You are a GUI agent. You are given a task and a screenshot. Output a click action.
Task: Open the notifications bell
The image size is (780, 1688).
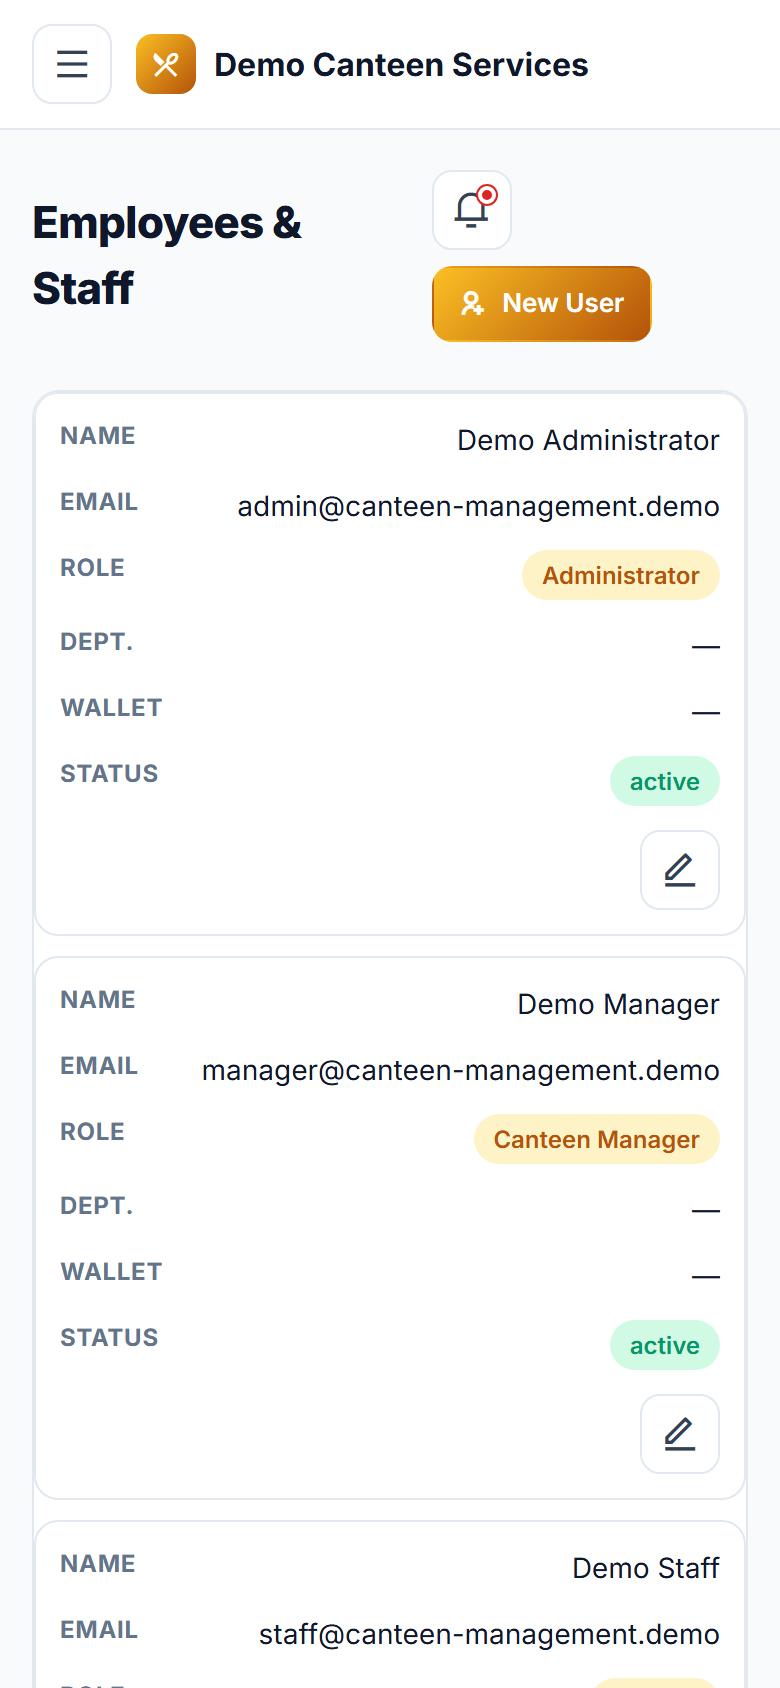[472, 210]
